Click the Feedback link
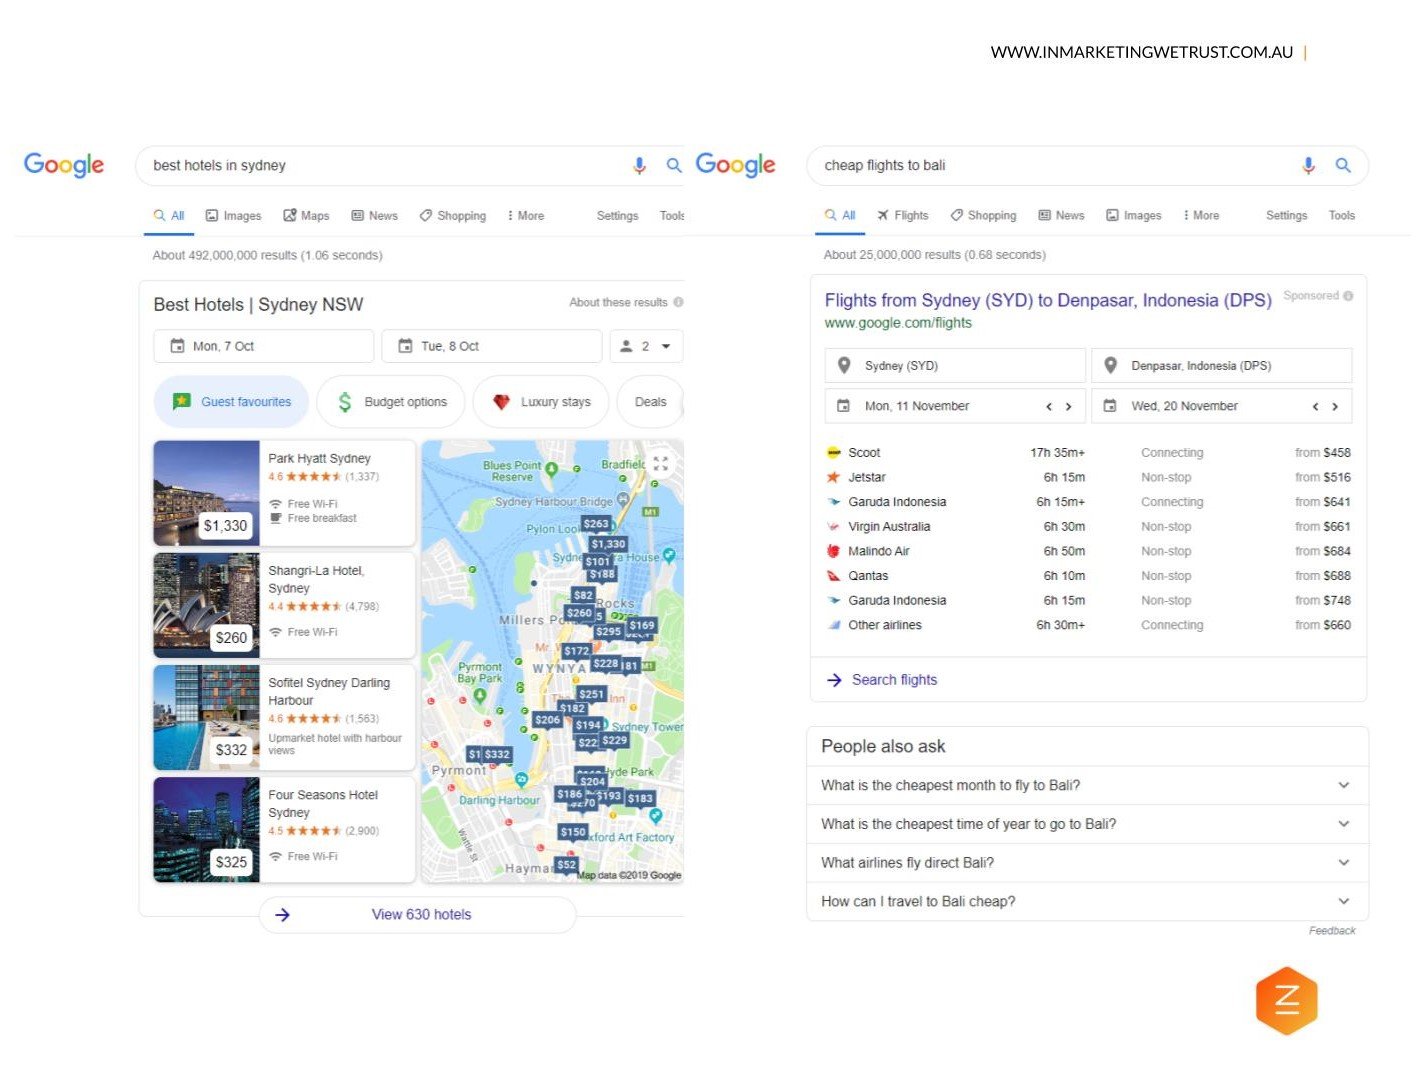This screenshot has width=1419, height=1079. (1332, 931)
